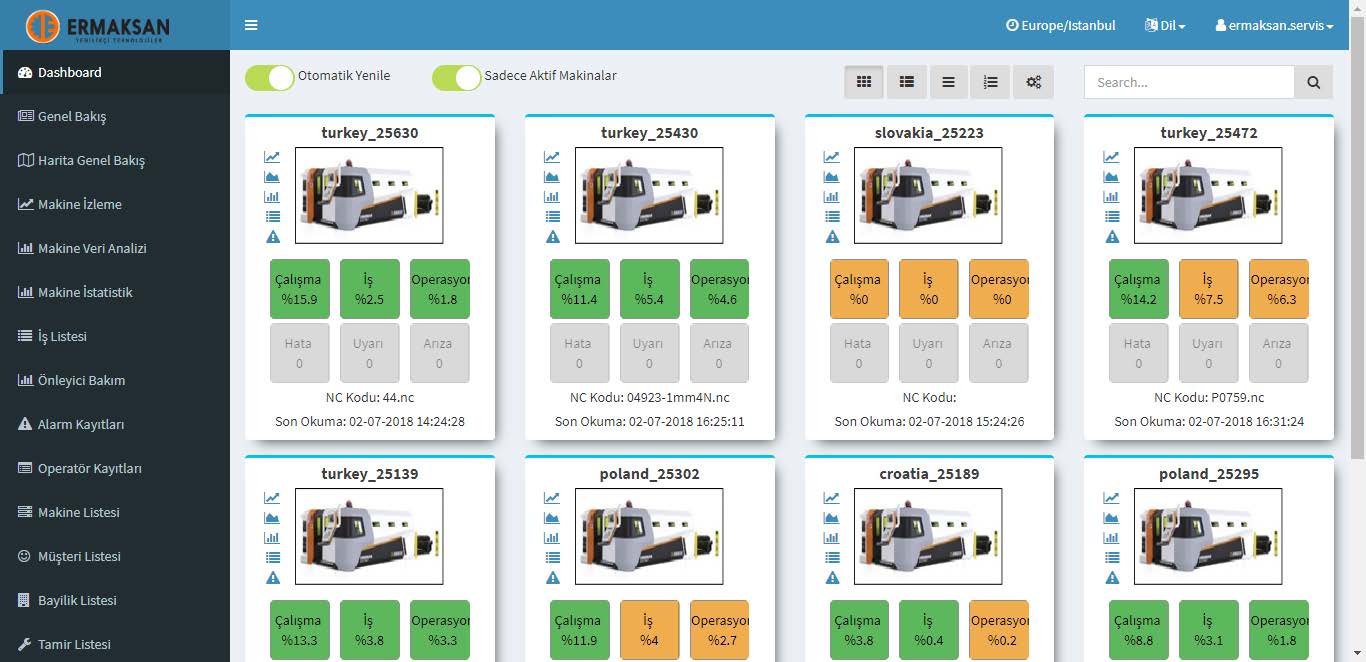Open view settings gears icon
Image resolution: width=1366 pixels, height=662 pixels.
pyautogui.click(x=1033, y=82)
